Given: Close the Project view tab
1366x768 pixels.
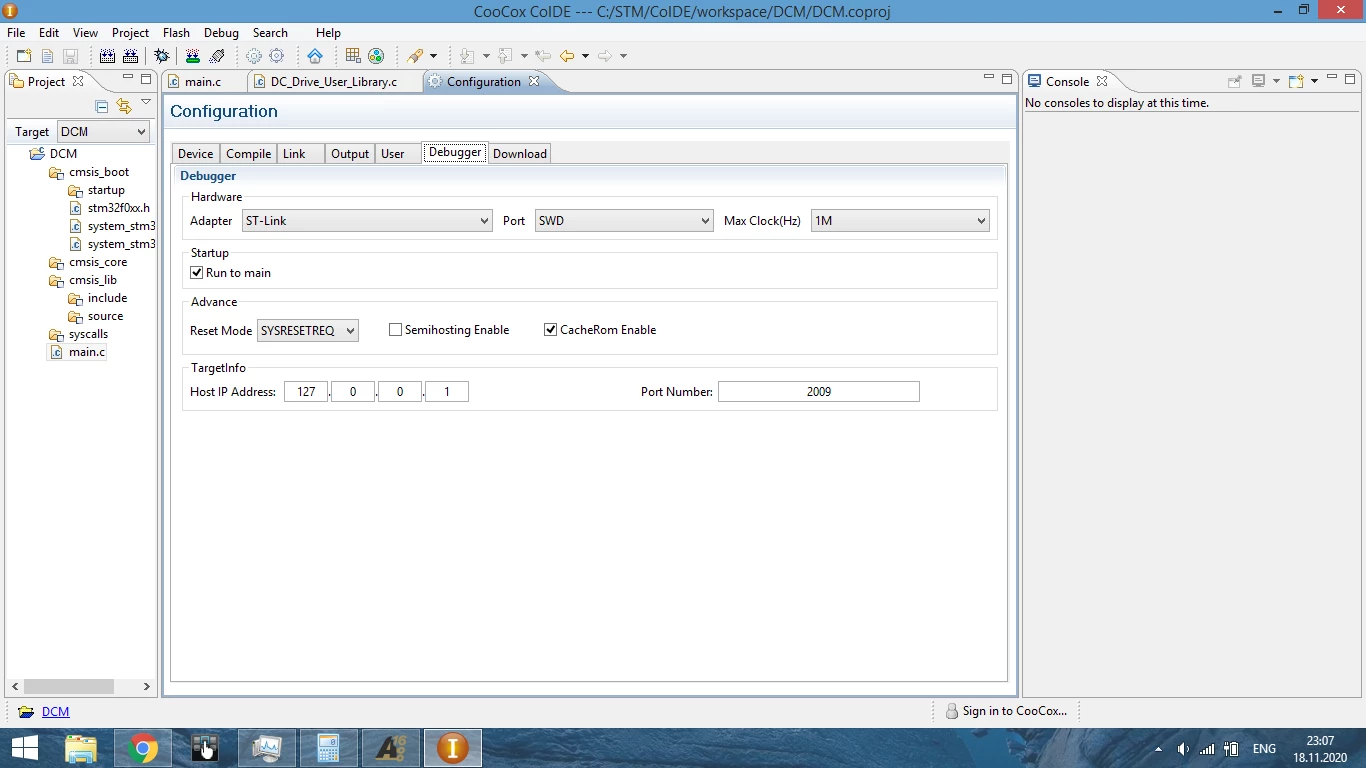Looking at the screenshot, I should (x=78, y=81).
